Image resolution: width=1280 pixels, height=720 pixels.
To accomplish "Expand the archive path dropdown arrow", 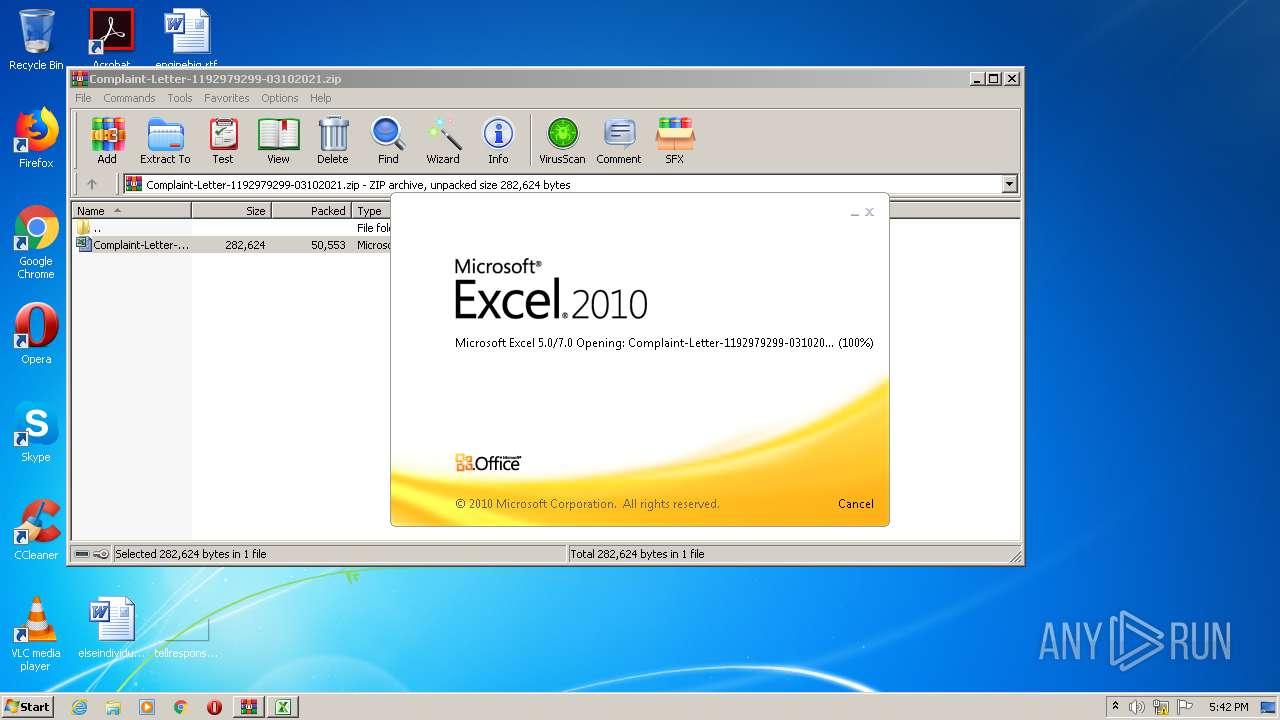I will pyautogui.click(x=1009, y=184).
